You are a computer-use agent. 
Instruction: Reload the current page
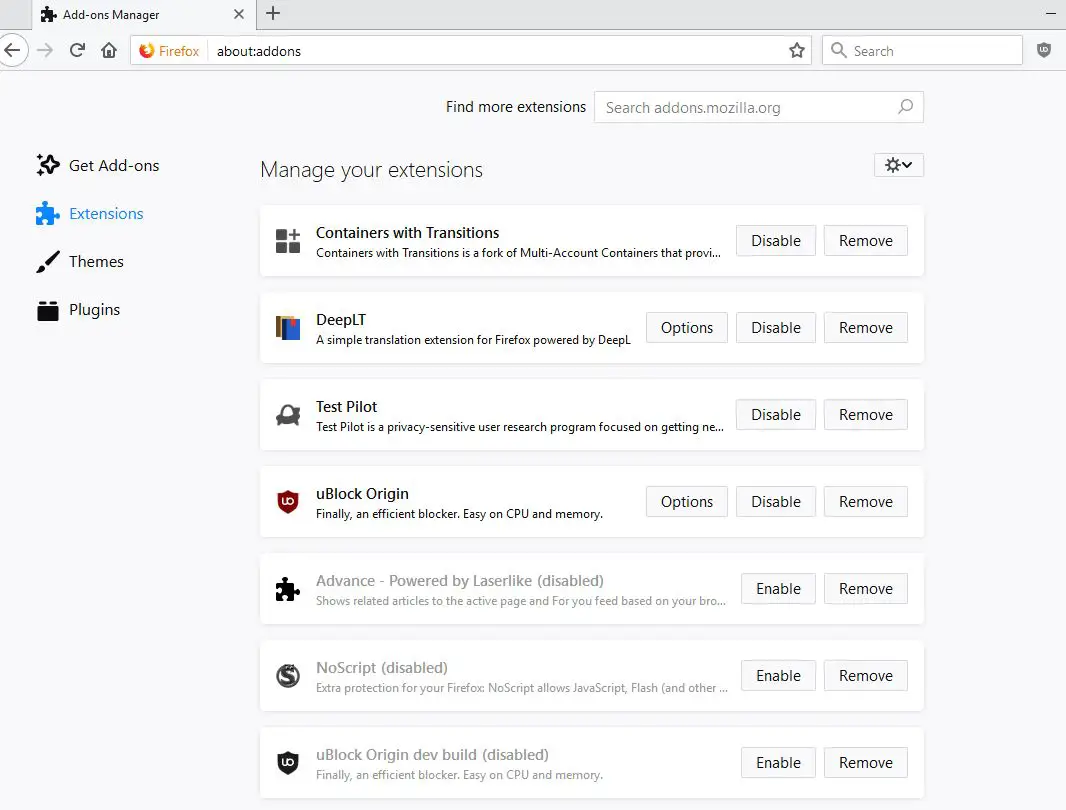(x=77, y=51)
